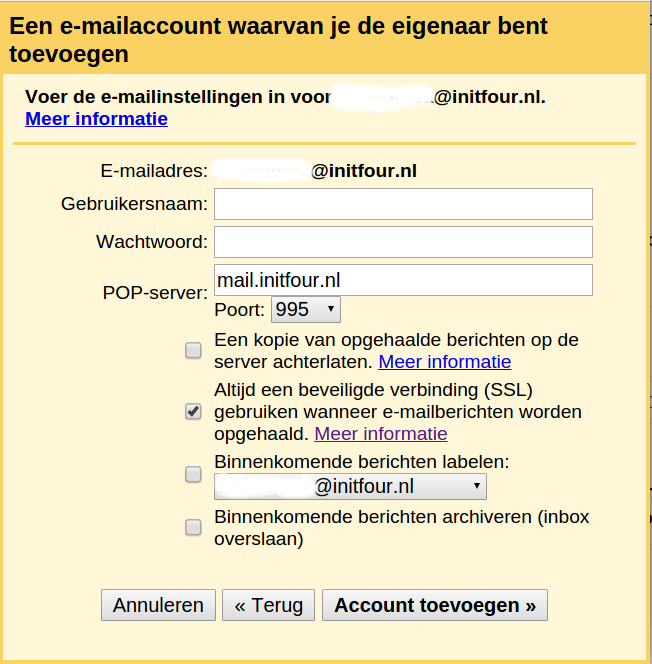Image resolution: width=652 pixels, height=664 pixels.
Task: Uncheck the SSL secure connection checkbox
Action: [193, 412]
